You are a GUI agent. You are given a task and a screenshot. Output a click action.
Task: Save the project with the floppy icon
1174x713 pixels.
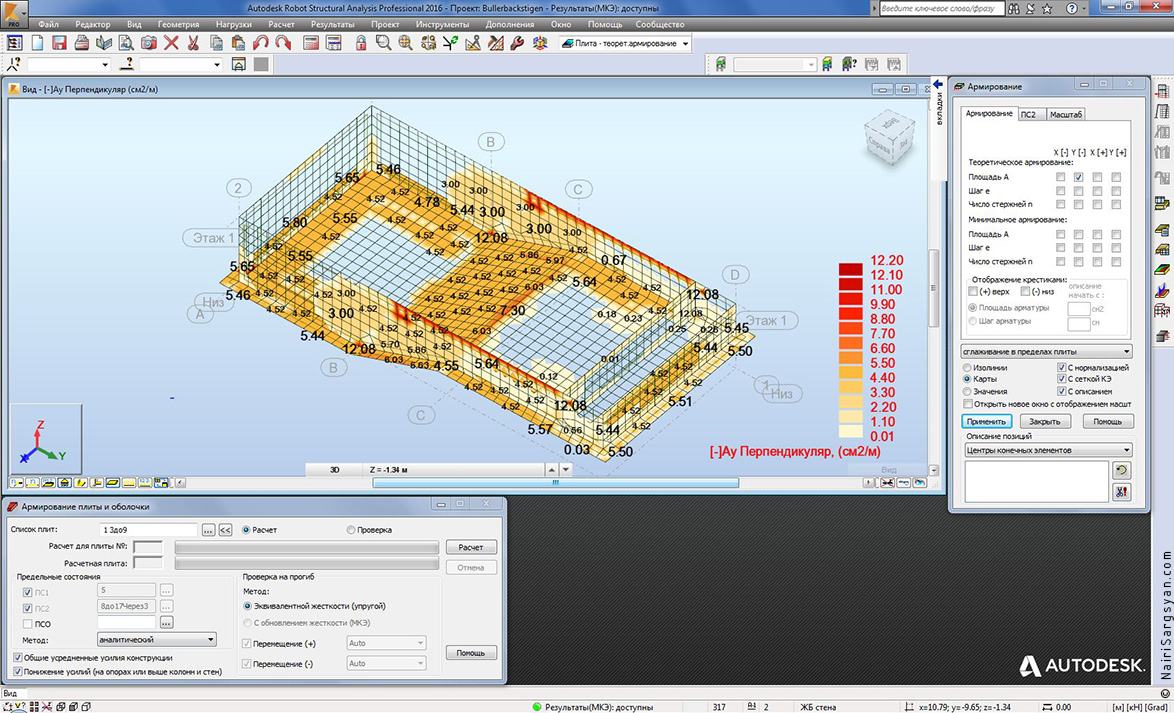tap(59, 43)
